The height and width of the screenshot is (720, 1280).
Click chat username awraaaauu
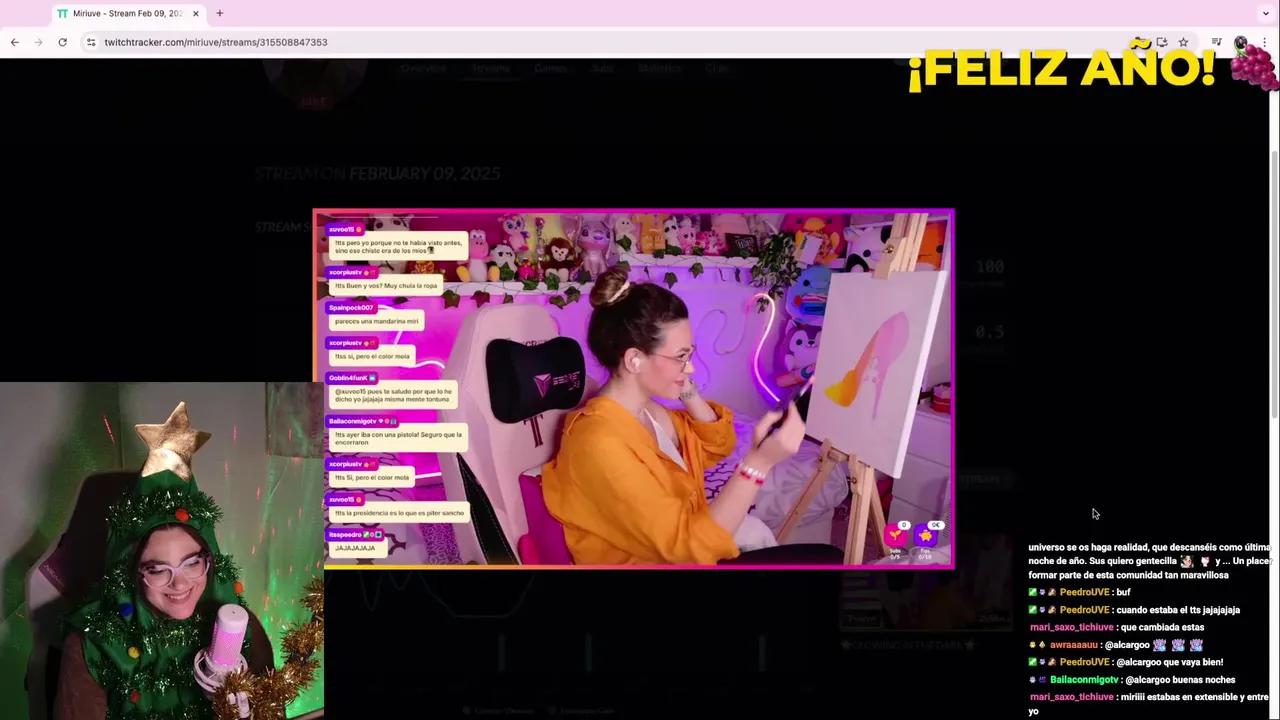tap(1073, 645)
